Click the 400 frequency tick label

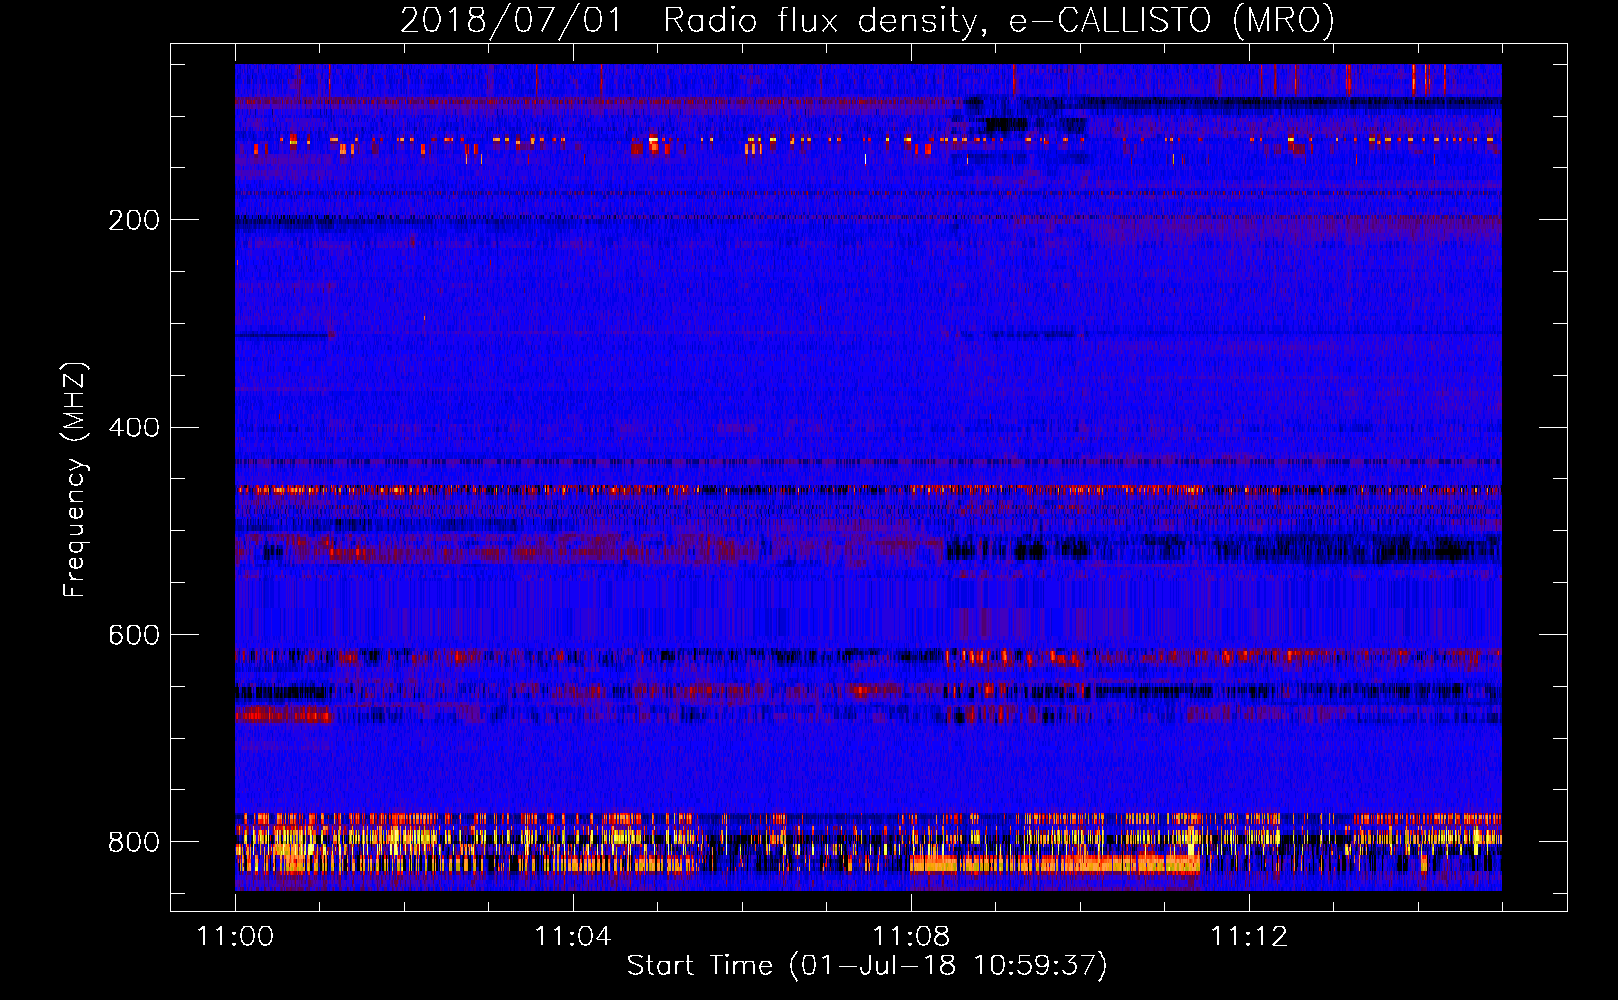coord(134,428)
